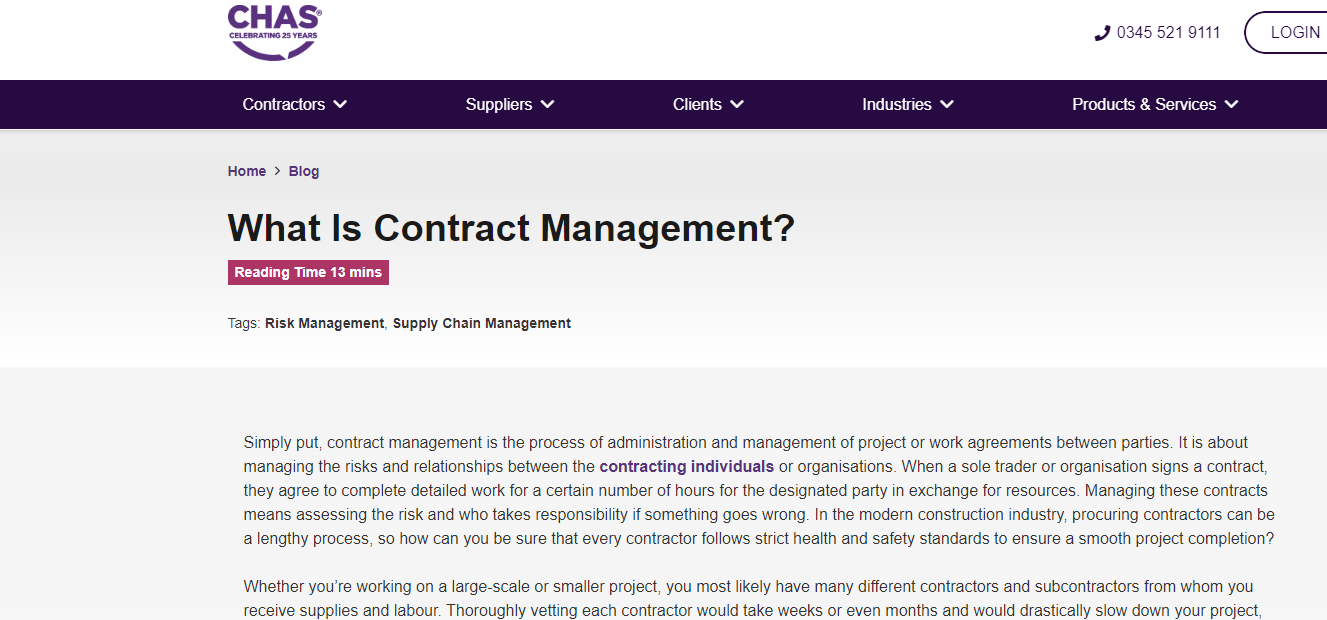Expand the Clients chevron arrow
The width and height of the screenshot is (1327, 620).
click(x=737, y=104)
